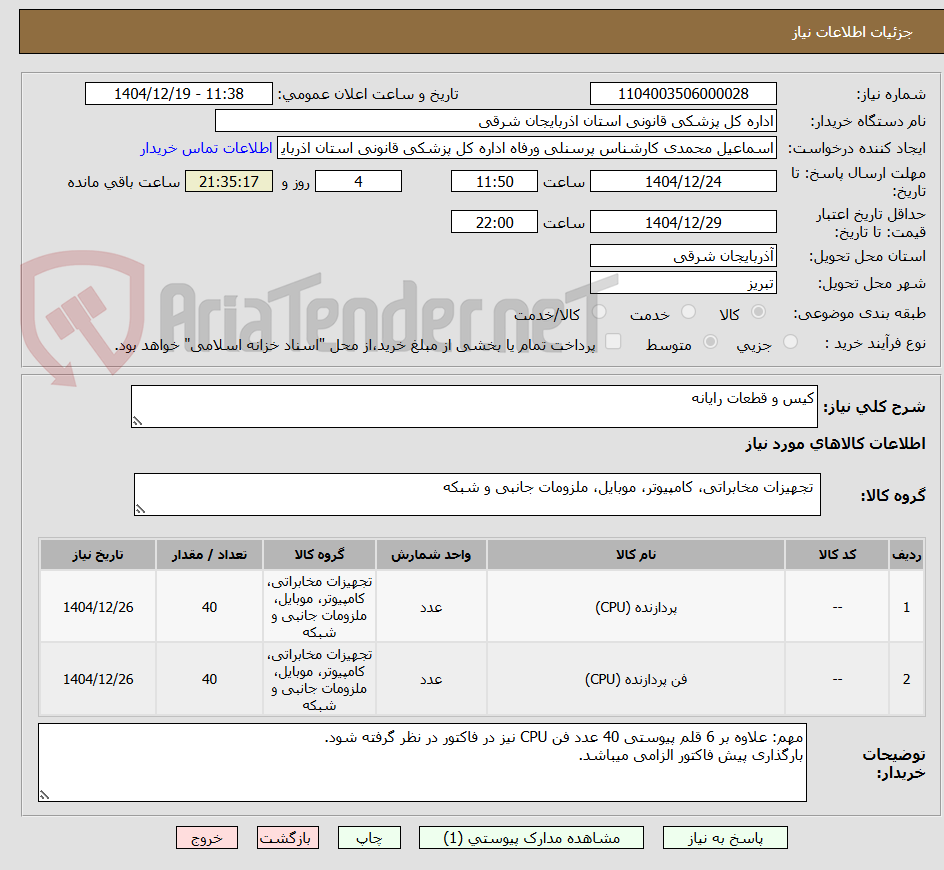Click the فن پردازنده (CPU) item name cell
Viewport: 944px width, 870px height.
tap(636, 679)
